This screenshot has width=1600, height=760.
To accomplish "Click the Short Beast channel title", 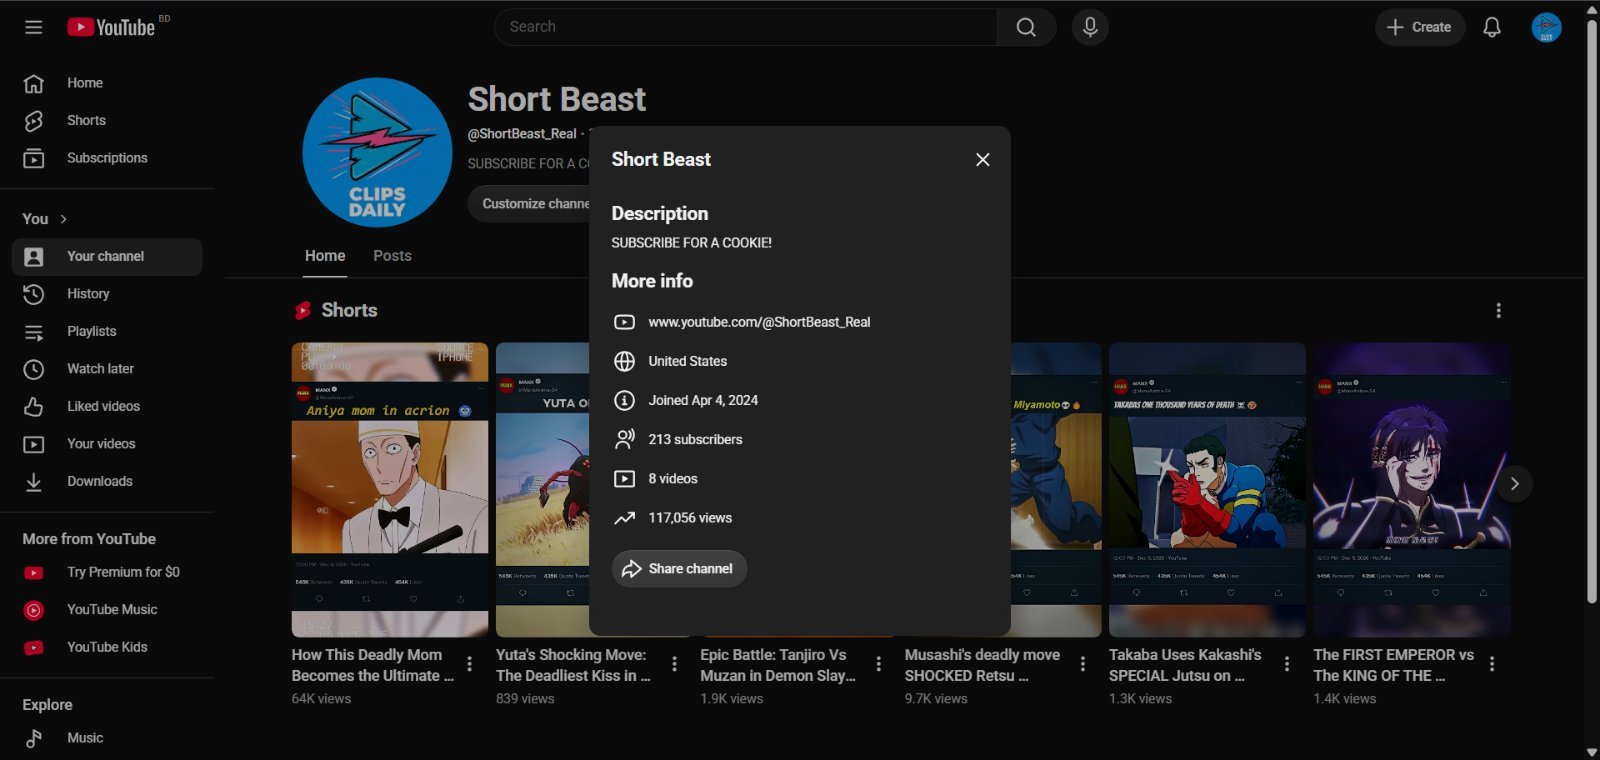I will pyautogui.click(x=557, y=100).
